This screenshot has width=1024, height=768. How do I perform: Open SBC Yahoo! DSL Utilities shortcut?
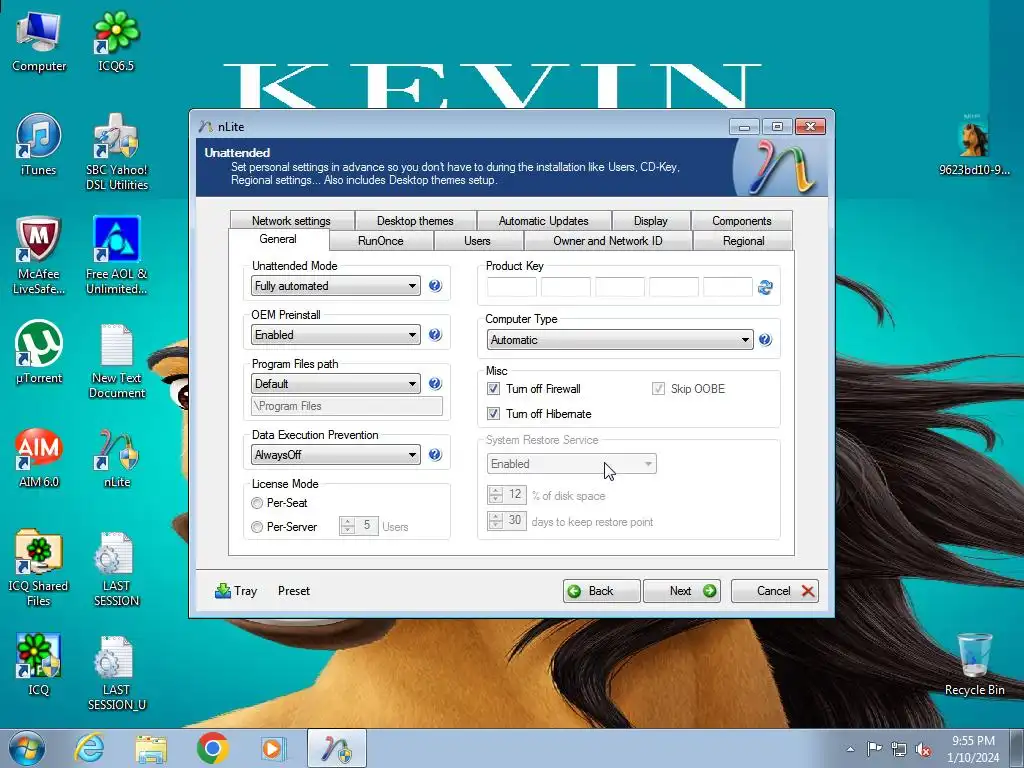(116, 152)
